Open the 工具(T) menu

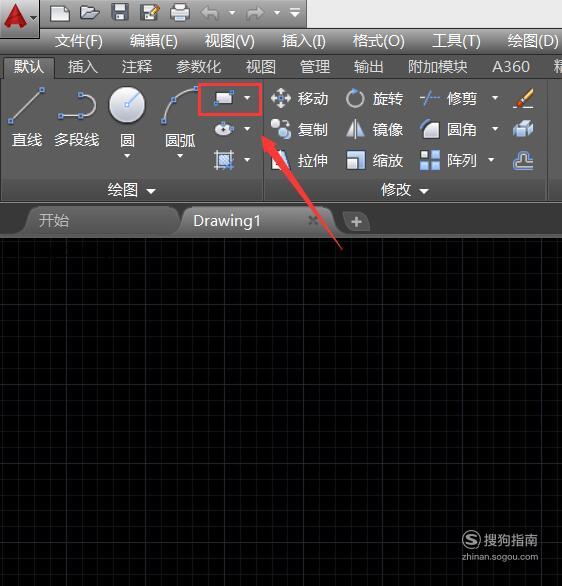pos(456,41)
